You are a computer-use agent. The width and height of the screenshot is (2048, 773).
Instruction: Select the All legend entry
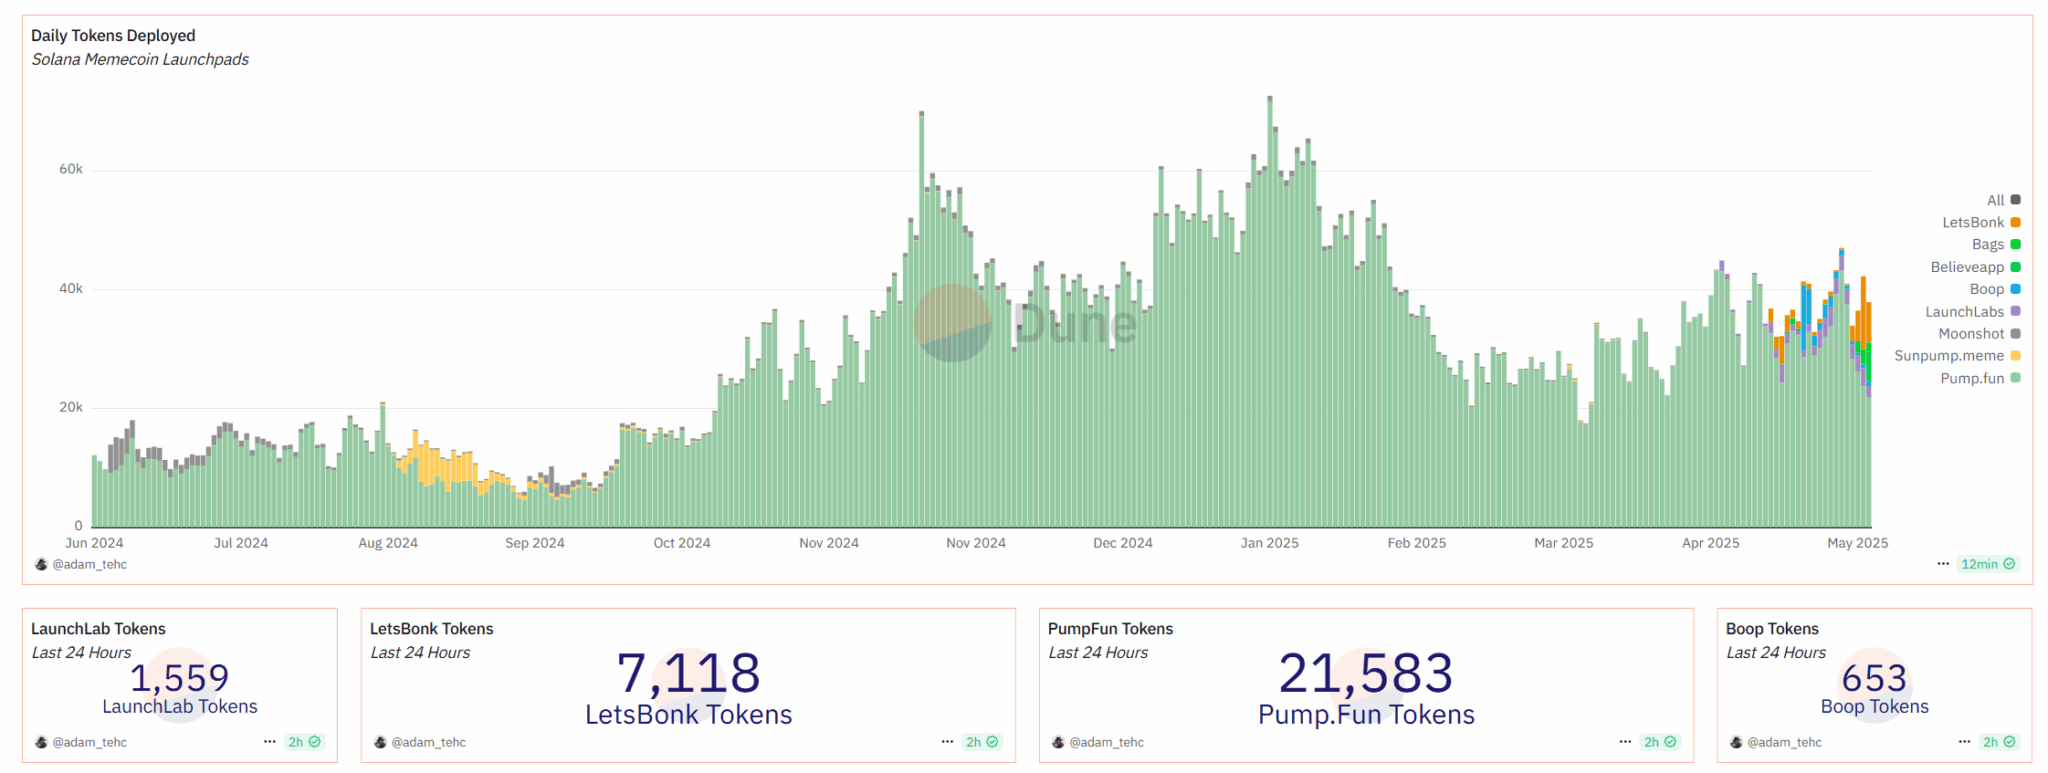point(1995,200)
